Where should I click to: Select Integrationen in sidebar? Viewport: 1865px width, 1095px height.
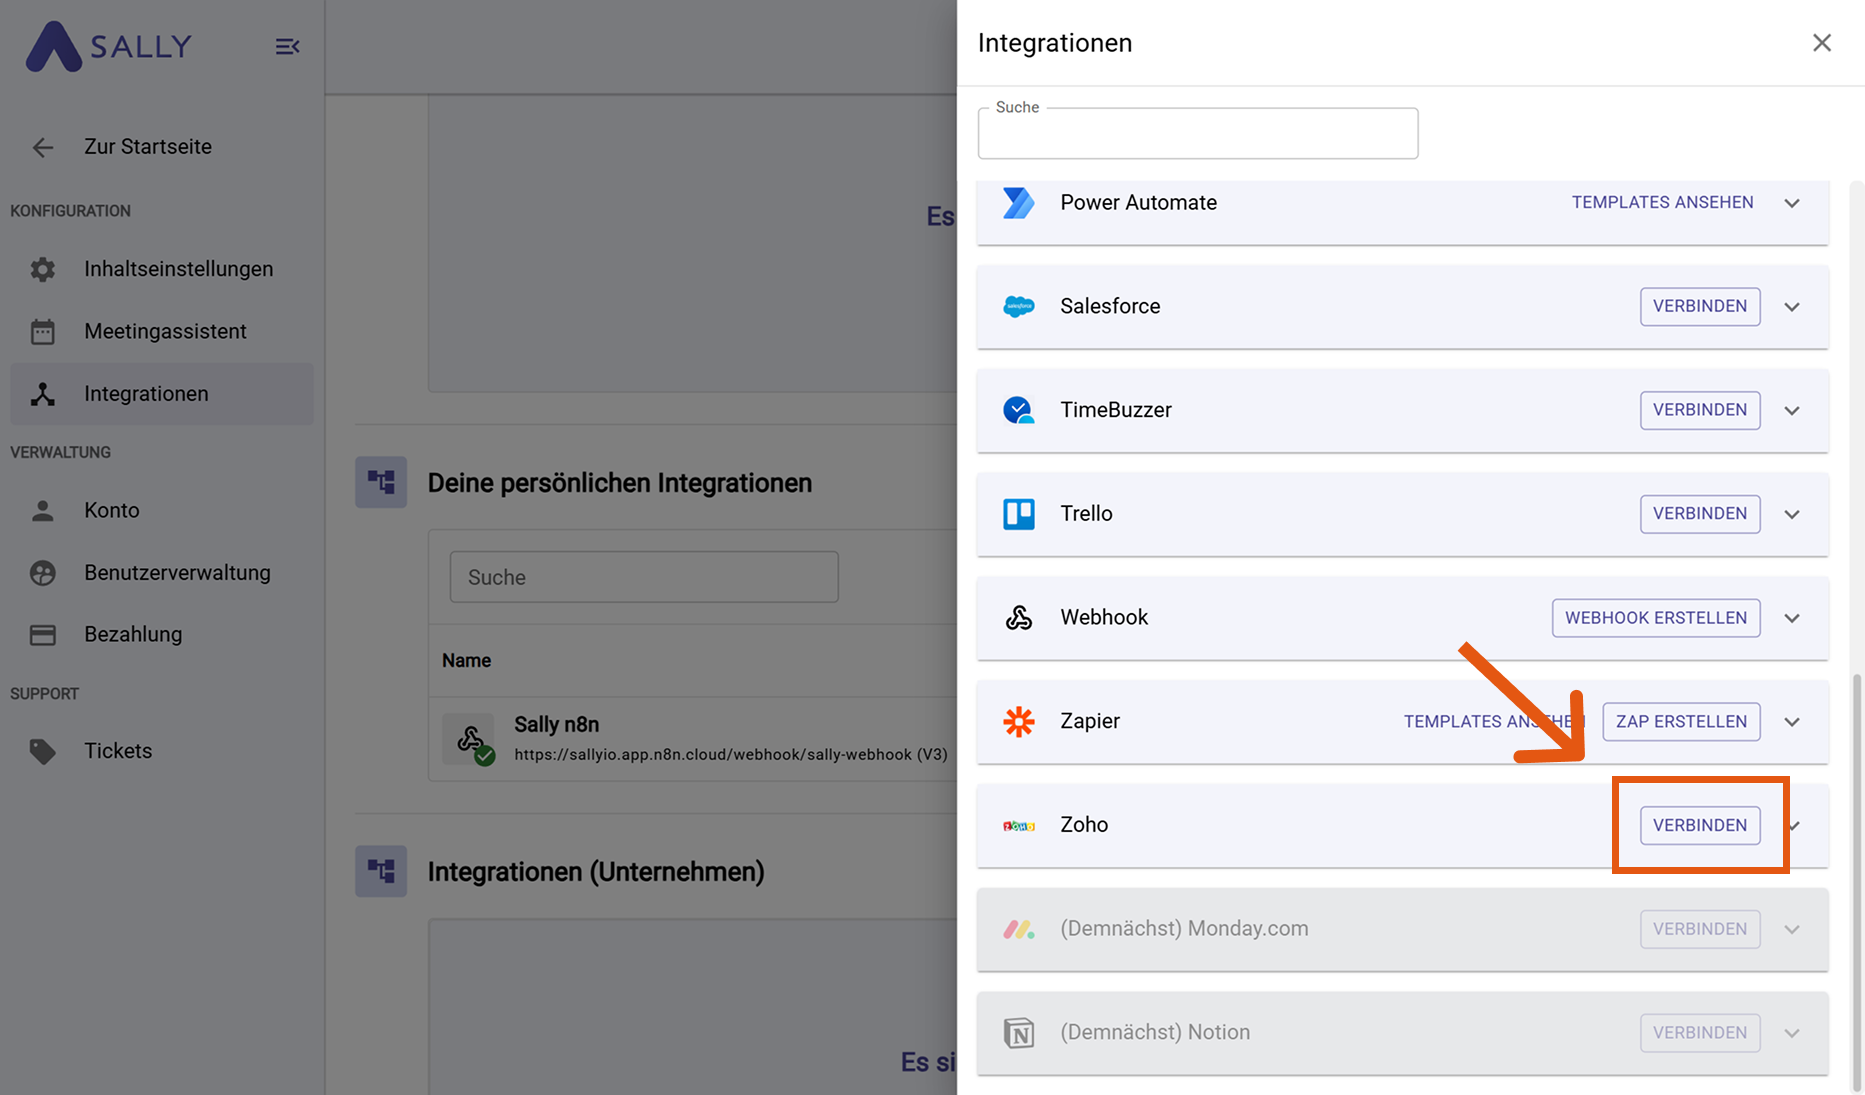point(161,394)
